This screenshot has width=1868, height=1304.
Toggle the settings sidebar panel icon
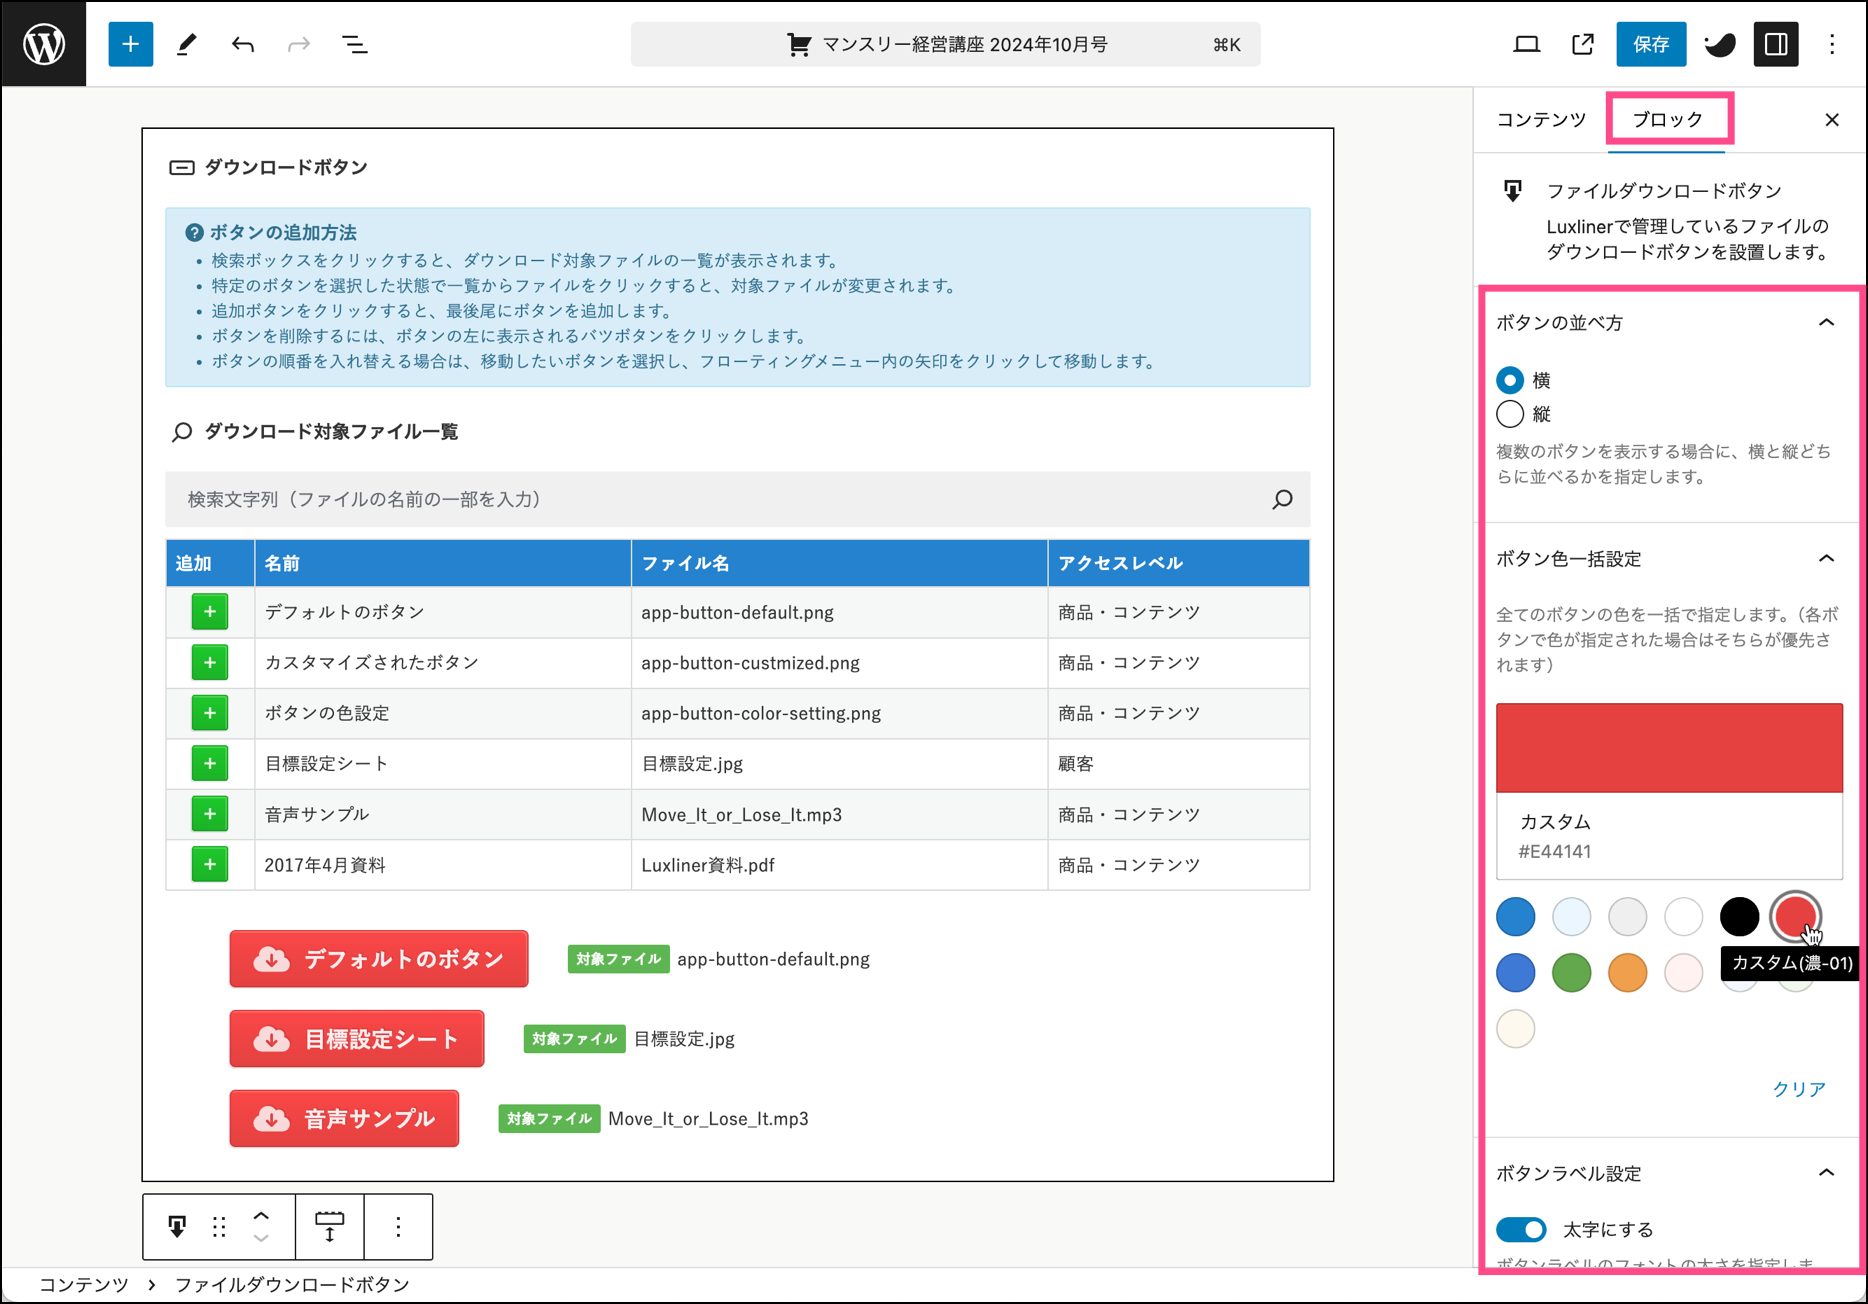coord(1776,44)
